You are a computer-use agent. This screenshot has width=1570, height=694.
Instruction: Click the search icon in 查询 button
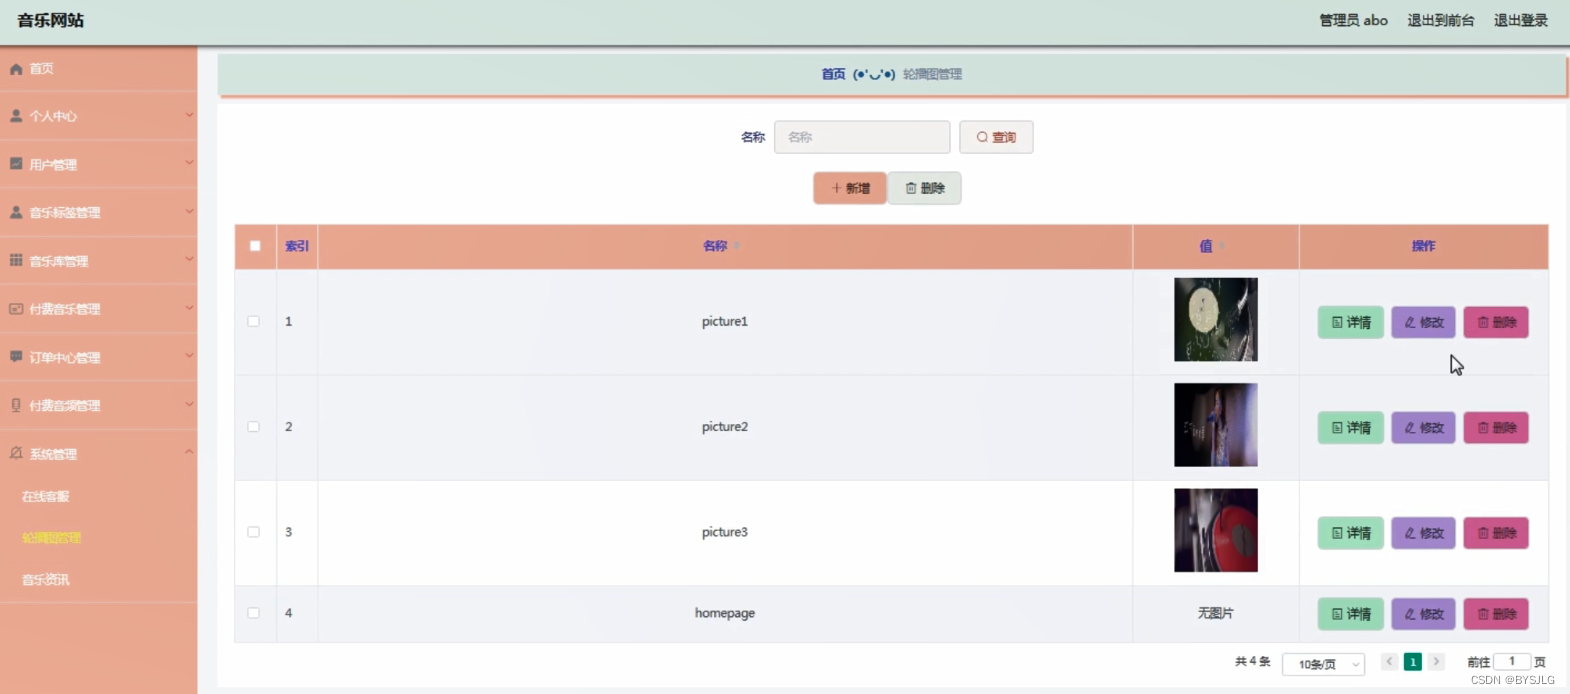coord(982,137)
